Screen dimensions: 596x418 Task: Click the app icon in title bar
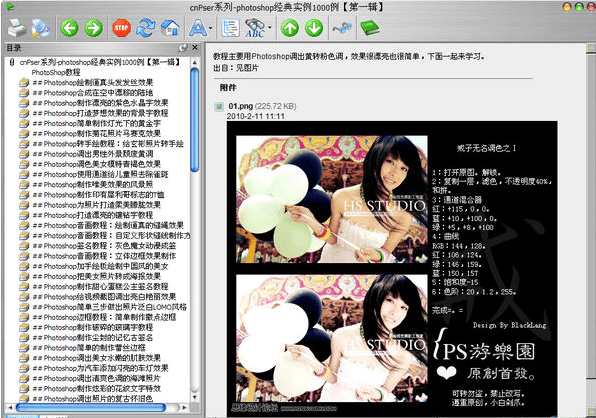[x=10, y=7]
